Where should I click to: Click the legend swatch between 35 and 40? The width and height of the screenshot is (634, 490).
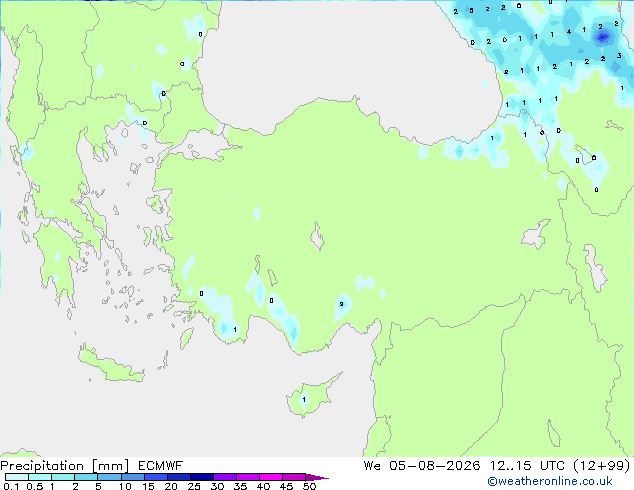(x=248, y=477)
